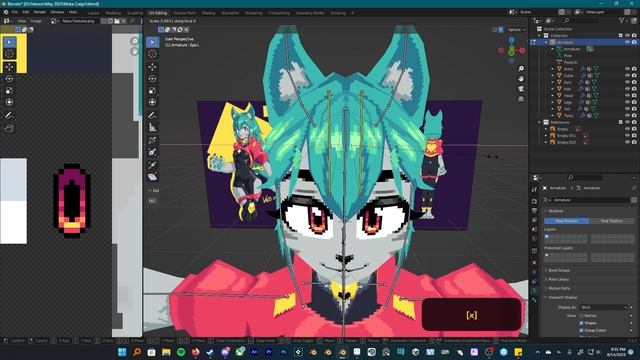This screenshot has height=360, width=640.
Task: Toggle visibility of the References collection
Action: [x=627, y=122]
